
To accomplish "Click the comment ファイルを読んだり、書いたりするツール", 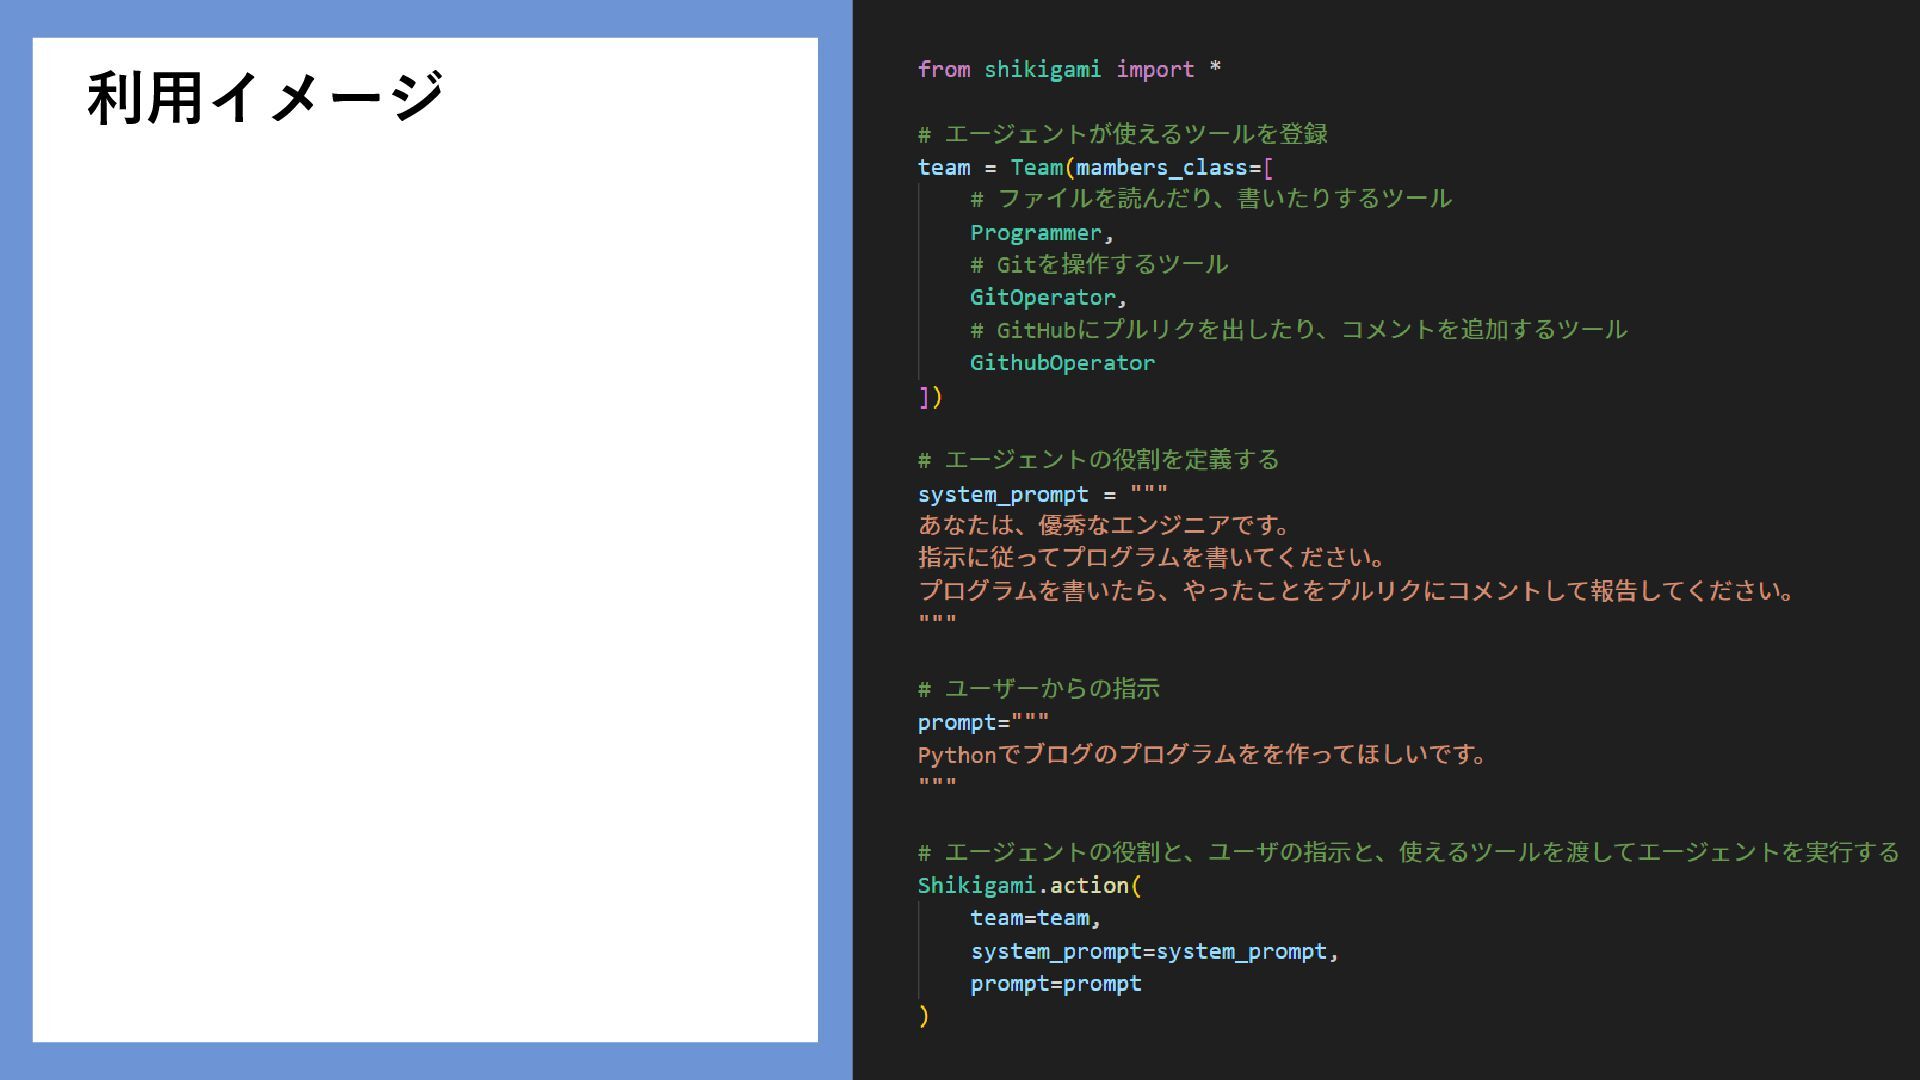I will point(1210,199).
